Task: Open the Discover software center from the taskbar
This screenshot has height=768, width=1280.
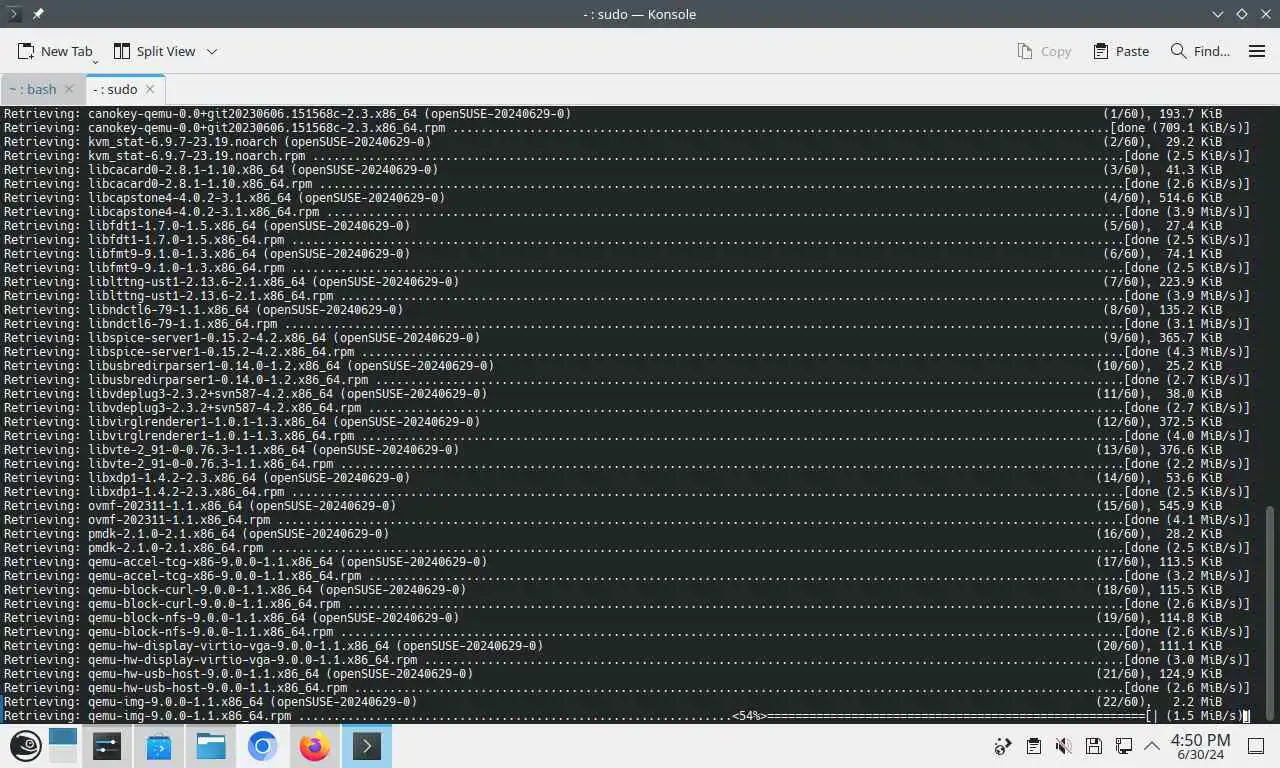Action: coord(158,746)
